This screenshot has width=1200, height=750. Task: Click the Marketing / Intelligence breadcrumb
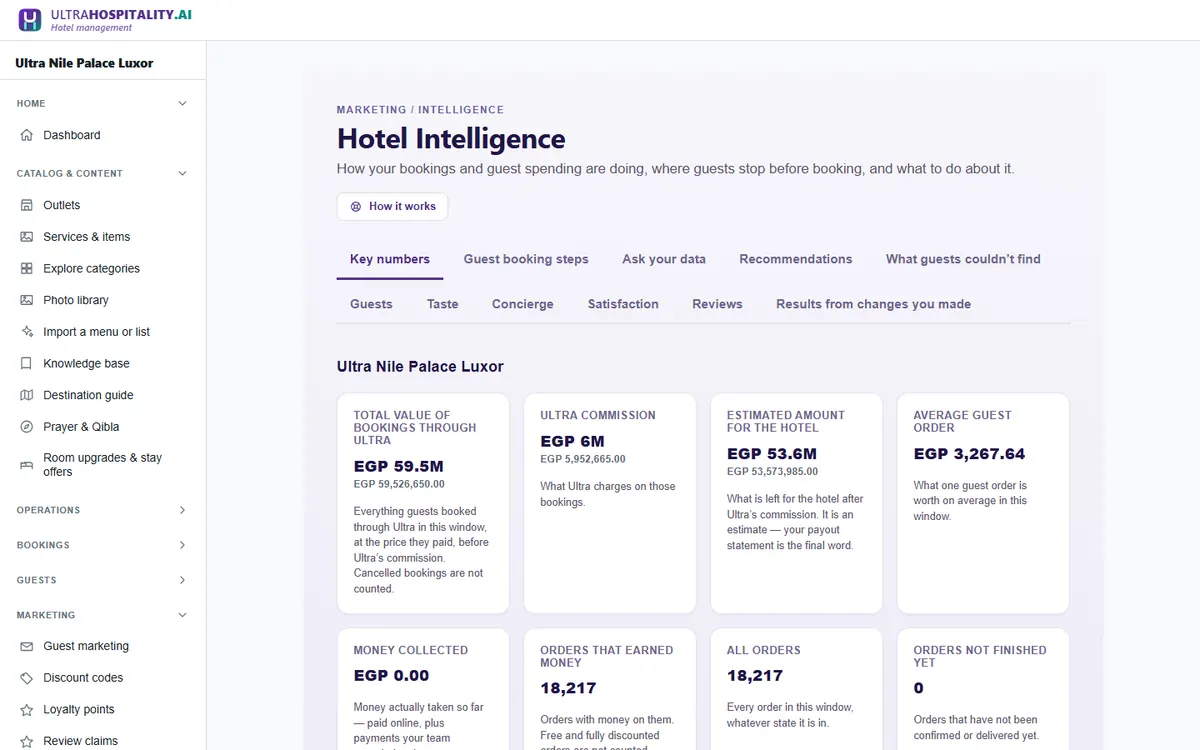(420, 110)
